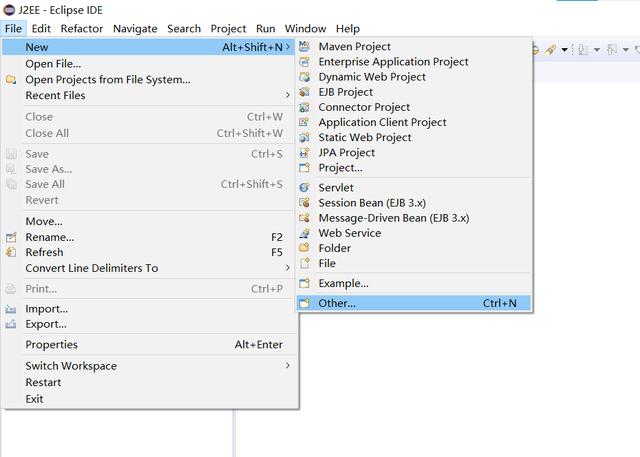Click the Rename... icon

pyautogui.click(x=11, y=237)
